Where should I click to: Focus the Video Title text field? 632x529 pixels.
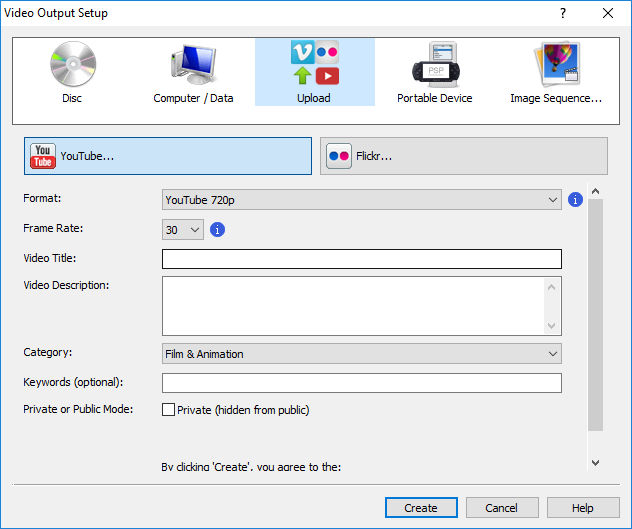pyautogui.click(x=361, y=259)
